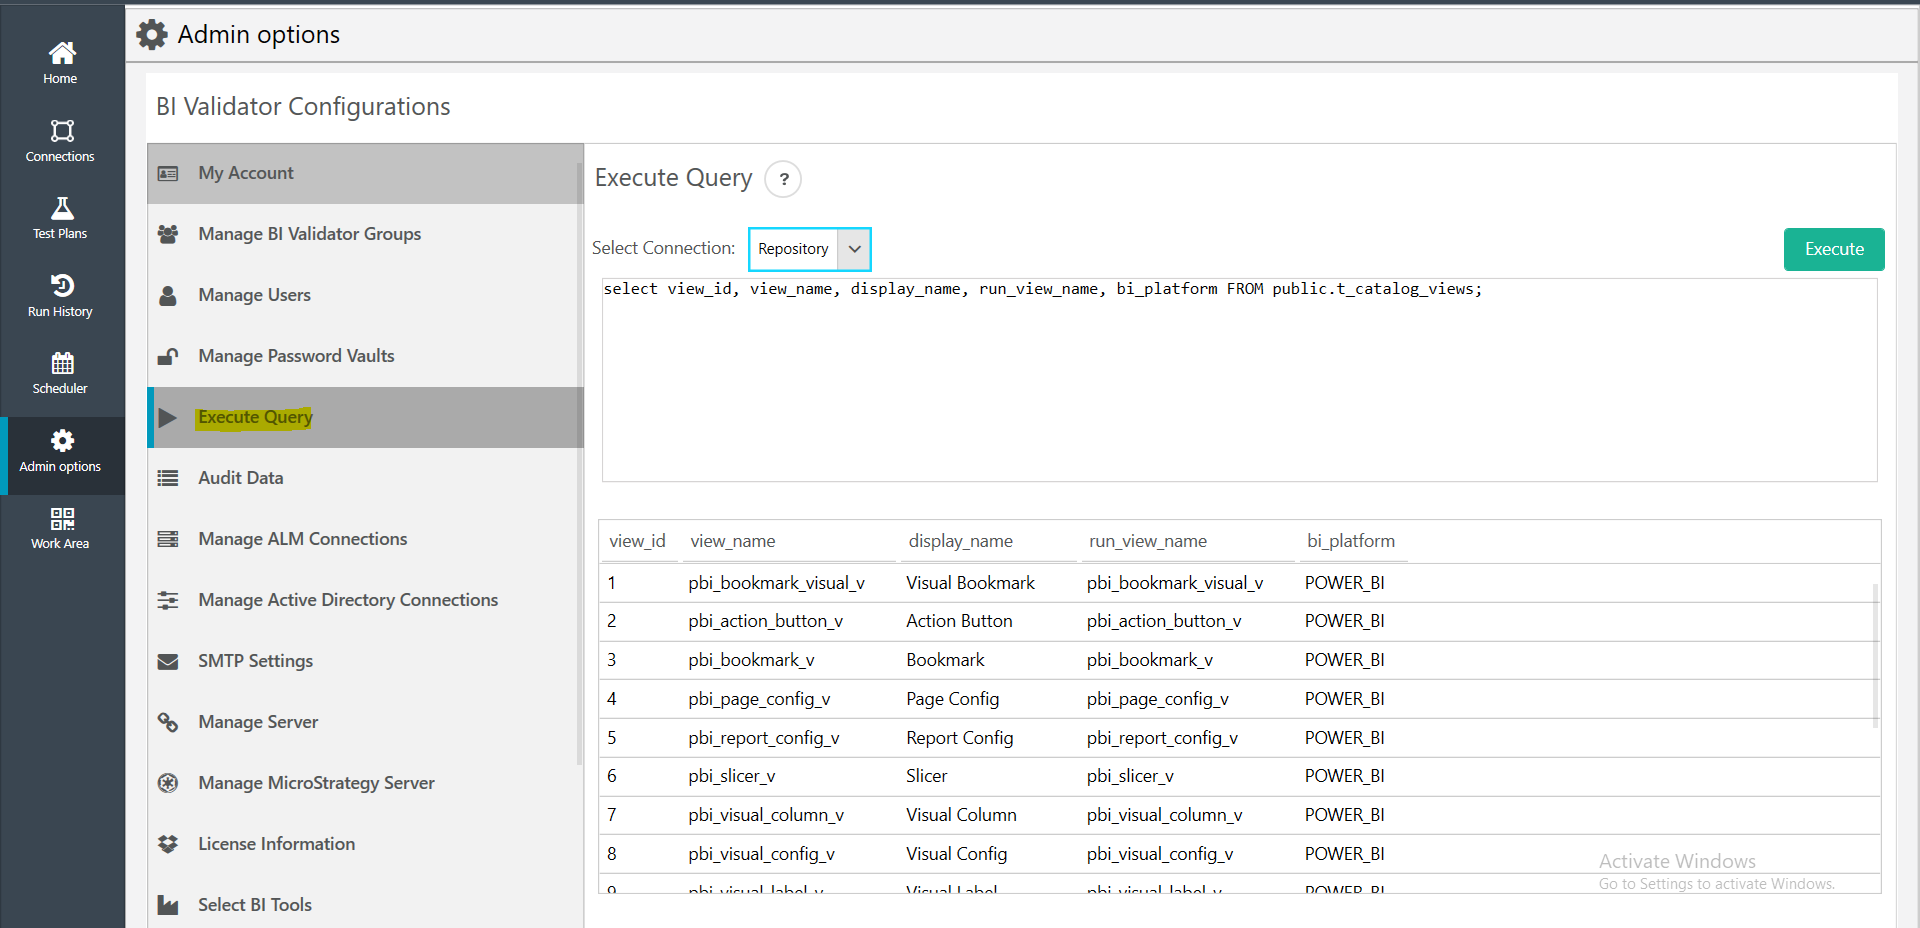Click the Manage MicroStrategy Server icon
Screen dimensions: 1920x928
(x=168, y=783)
